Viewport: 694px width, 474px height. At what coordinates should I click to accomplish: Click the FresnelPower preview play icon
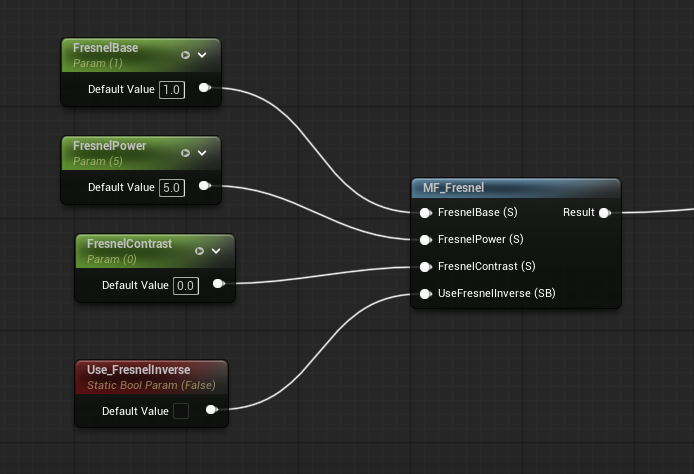[x=185, y=153]
